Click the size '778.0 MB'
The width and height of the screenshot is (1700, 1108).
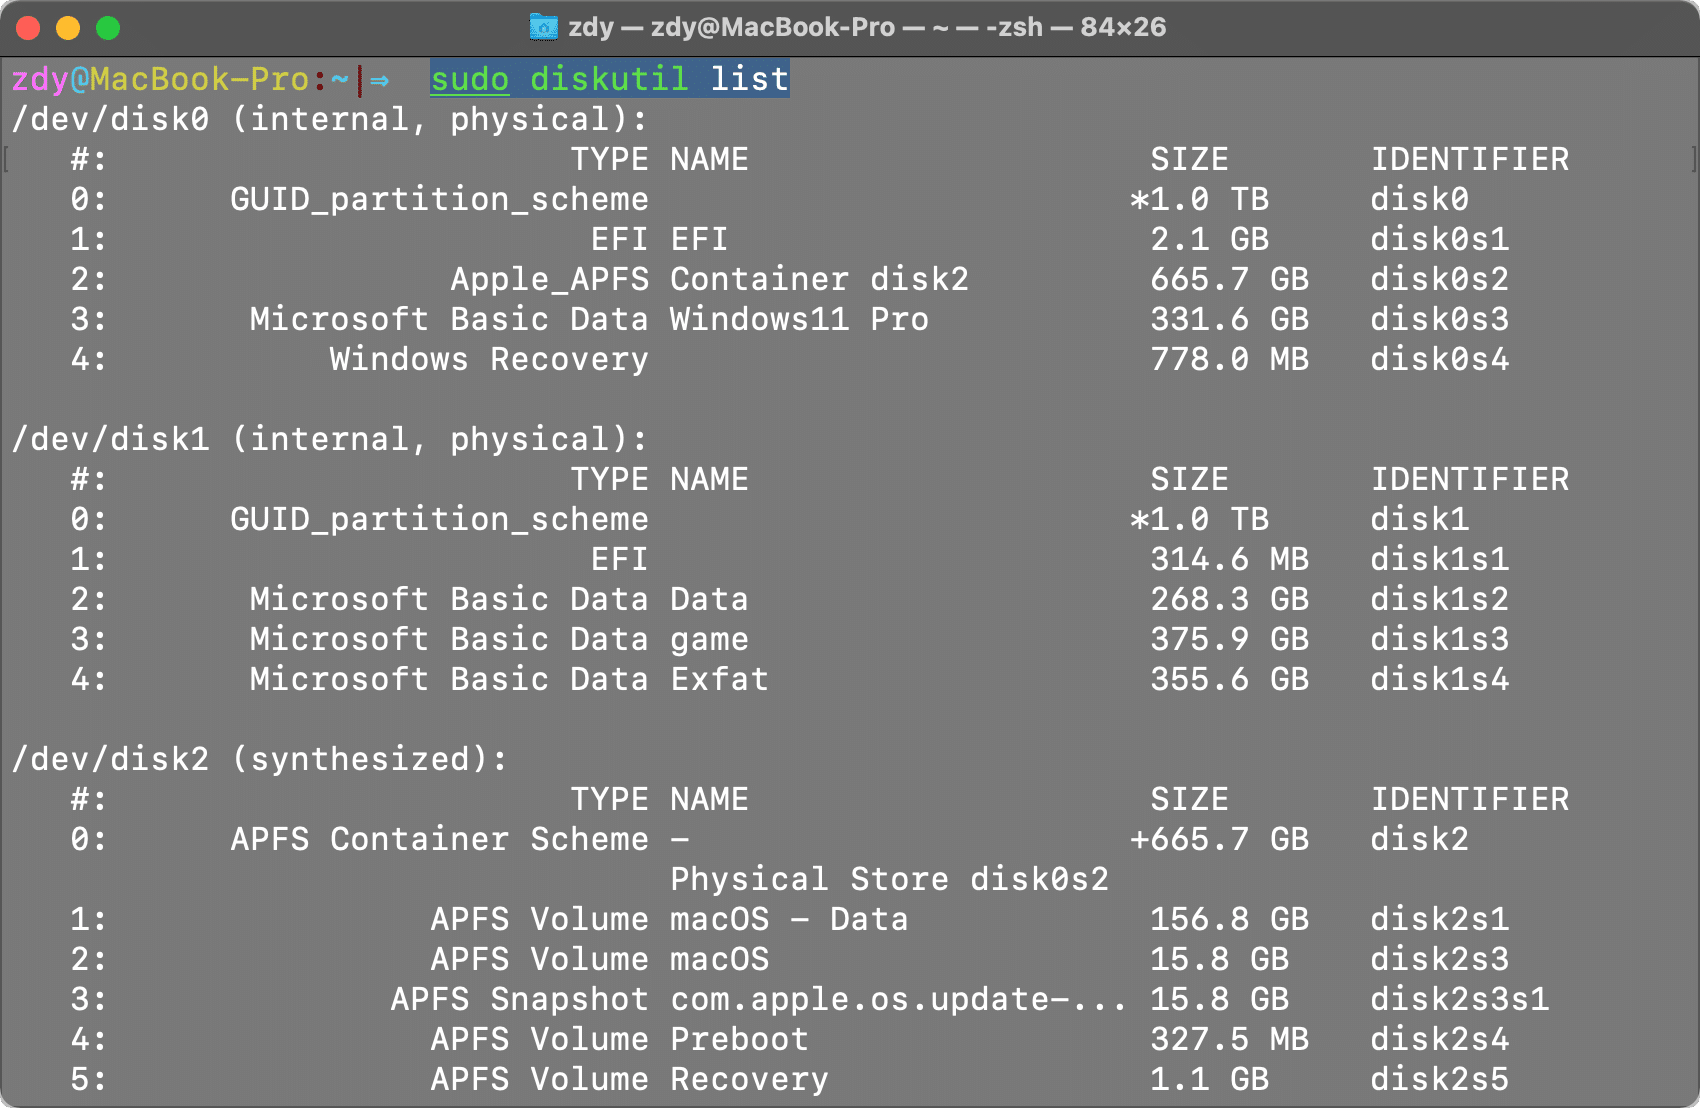coord(1230,360)
